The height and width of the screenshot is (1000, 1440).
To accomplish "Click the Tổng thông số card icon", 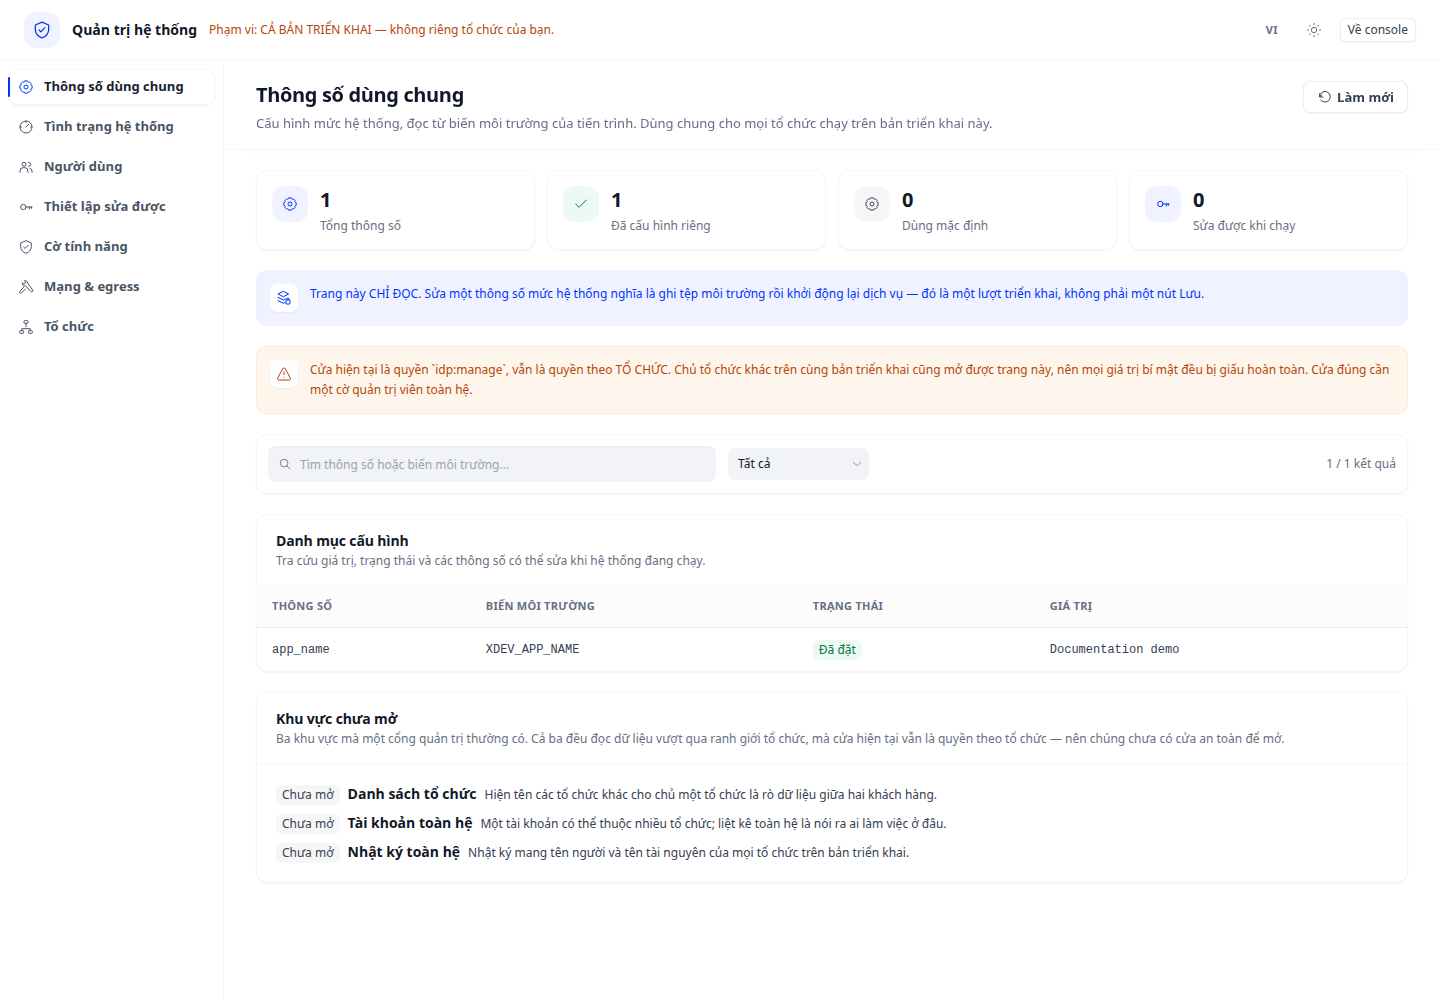I will click(x=290, y=204).
